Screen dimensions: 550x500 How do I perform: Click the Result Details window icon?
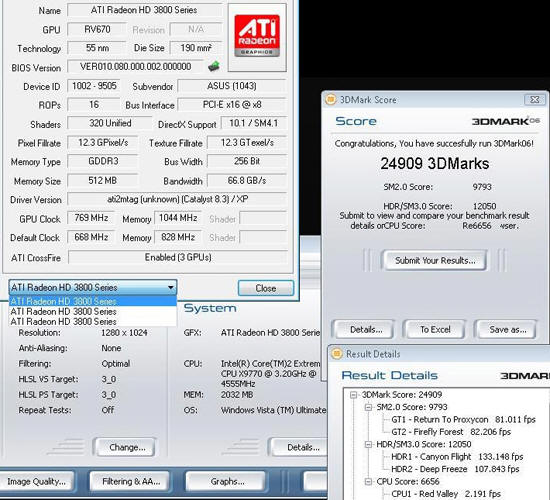coord(336,354)
